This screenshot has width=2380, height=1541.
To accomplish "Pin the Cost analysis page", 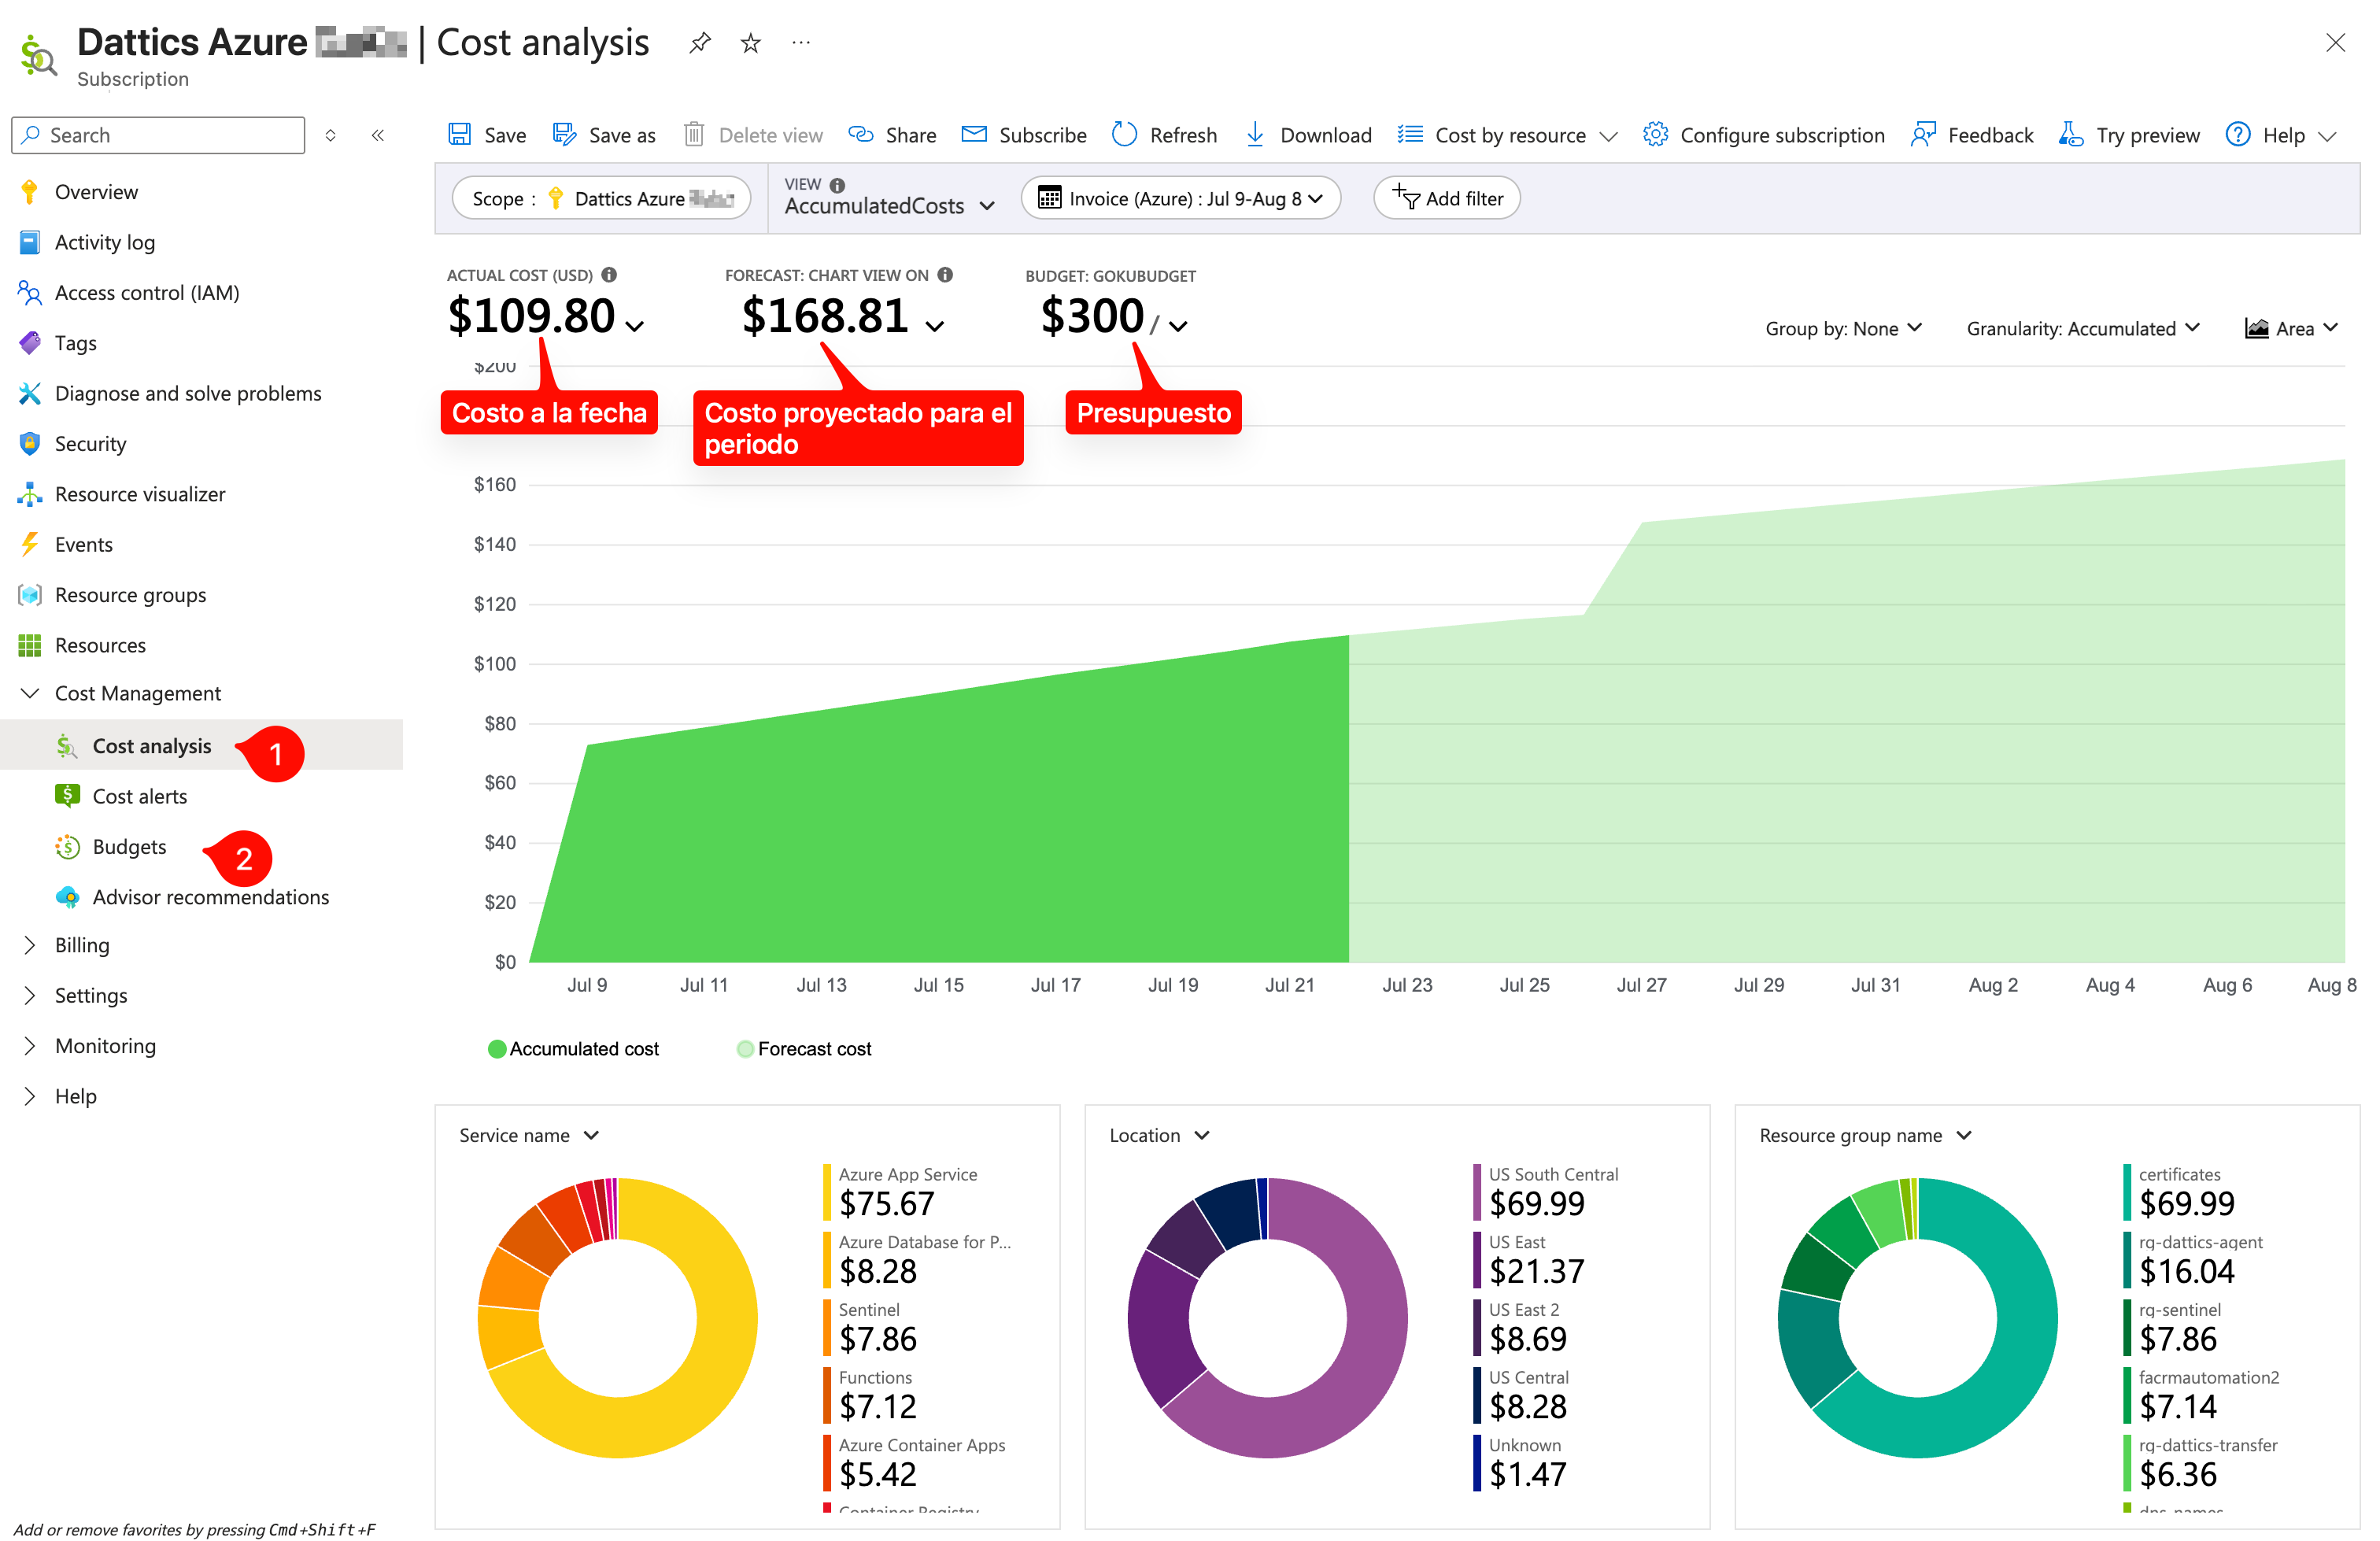I will tap(699, 43).
